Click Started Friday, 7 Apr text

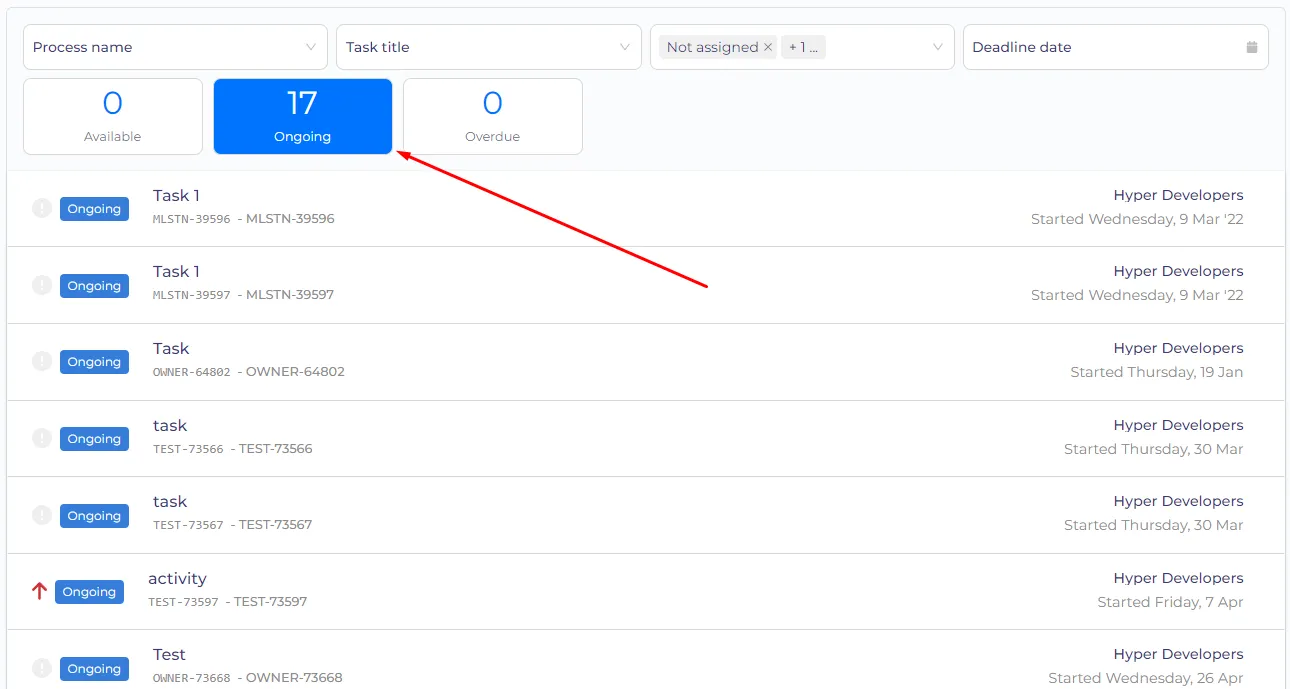coord(1170,602)
